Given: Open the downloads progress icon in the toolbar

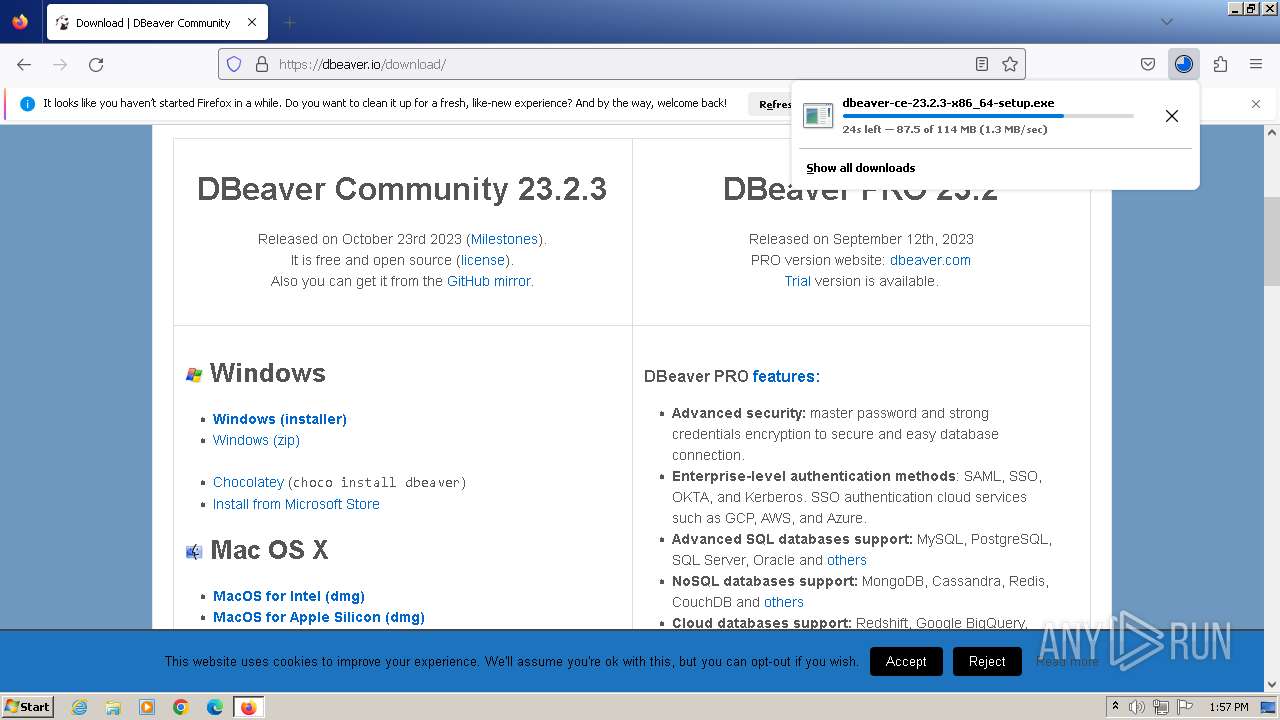Looking at the screenshot, I should (1184, 64).
